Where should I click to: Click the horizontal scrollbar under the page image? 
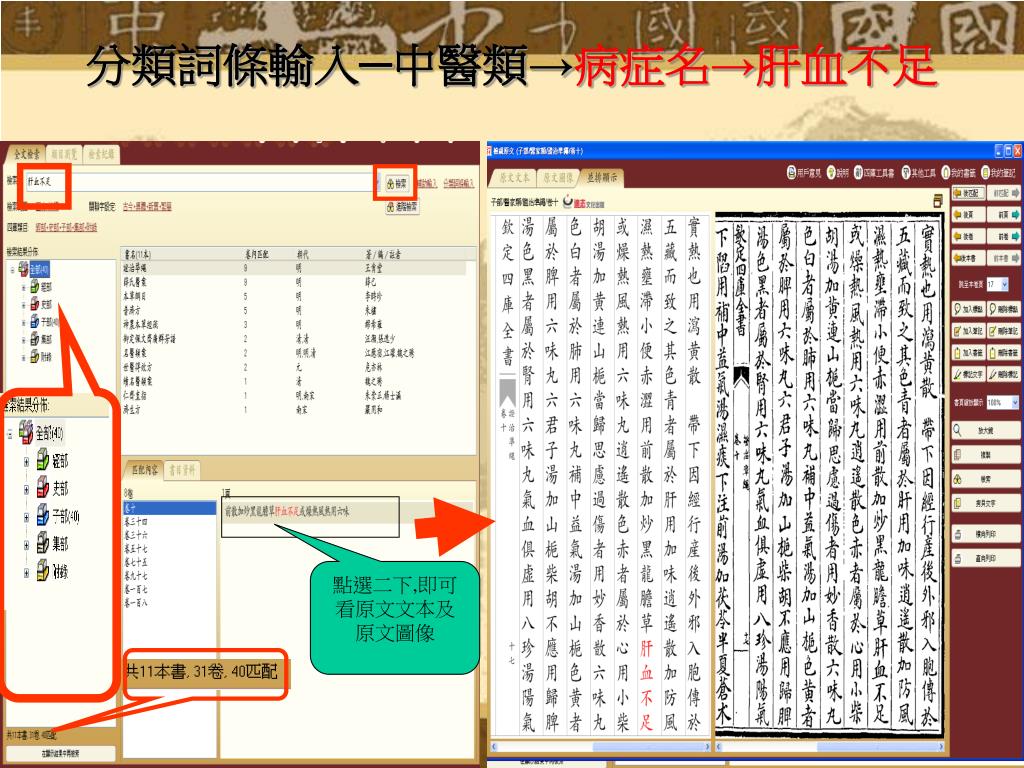click(831, 746)
